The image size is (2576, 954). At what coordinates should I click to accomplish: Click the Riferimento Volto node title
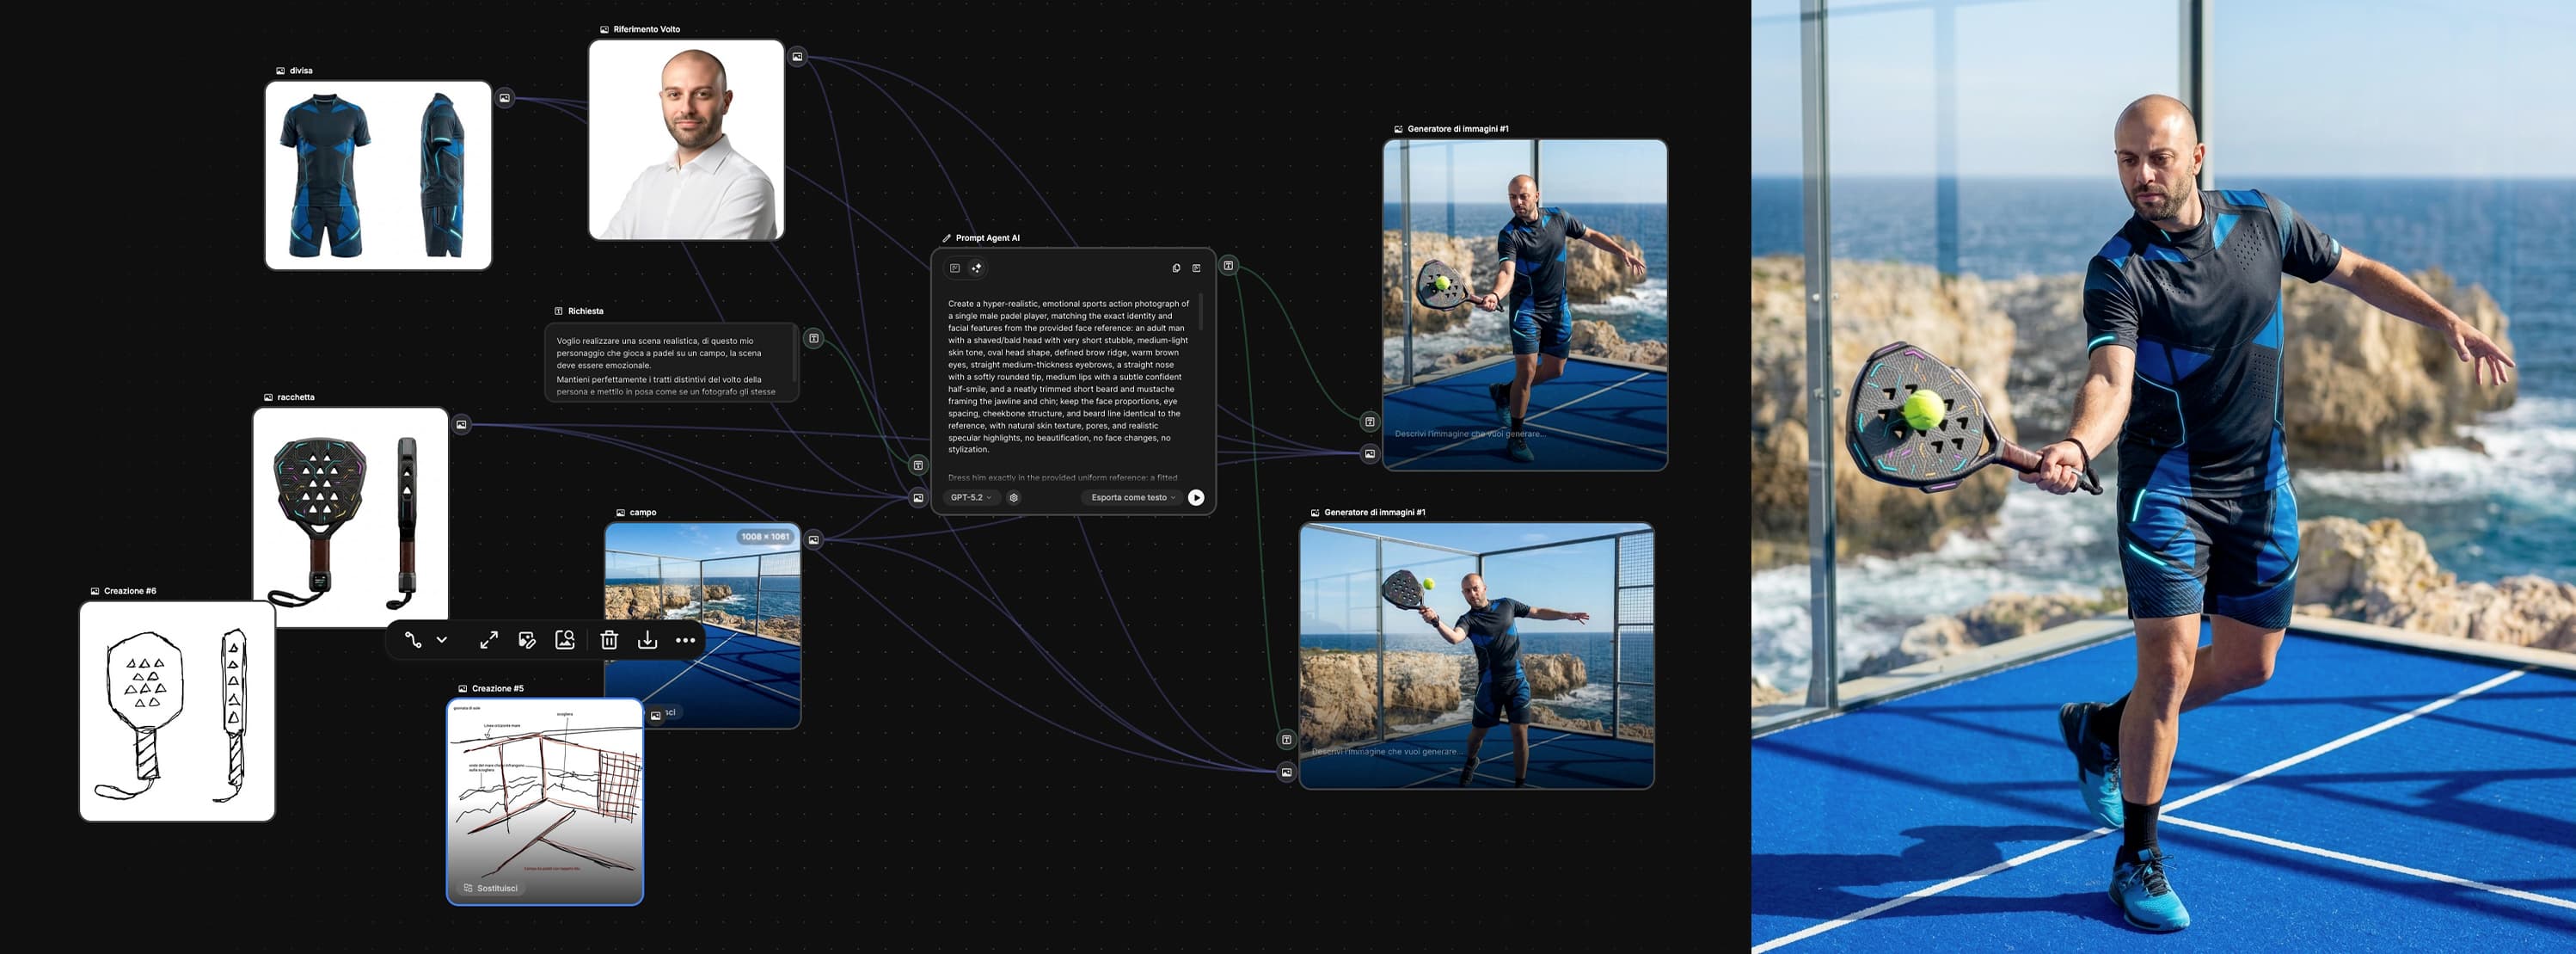point(646,29)
